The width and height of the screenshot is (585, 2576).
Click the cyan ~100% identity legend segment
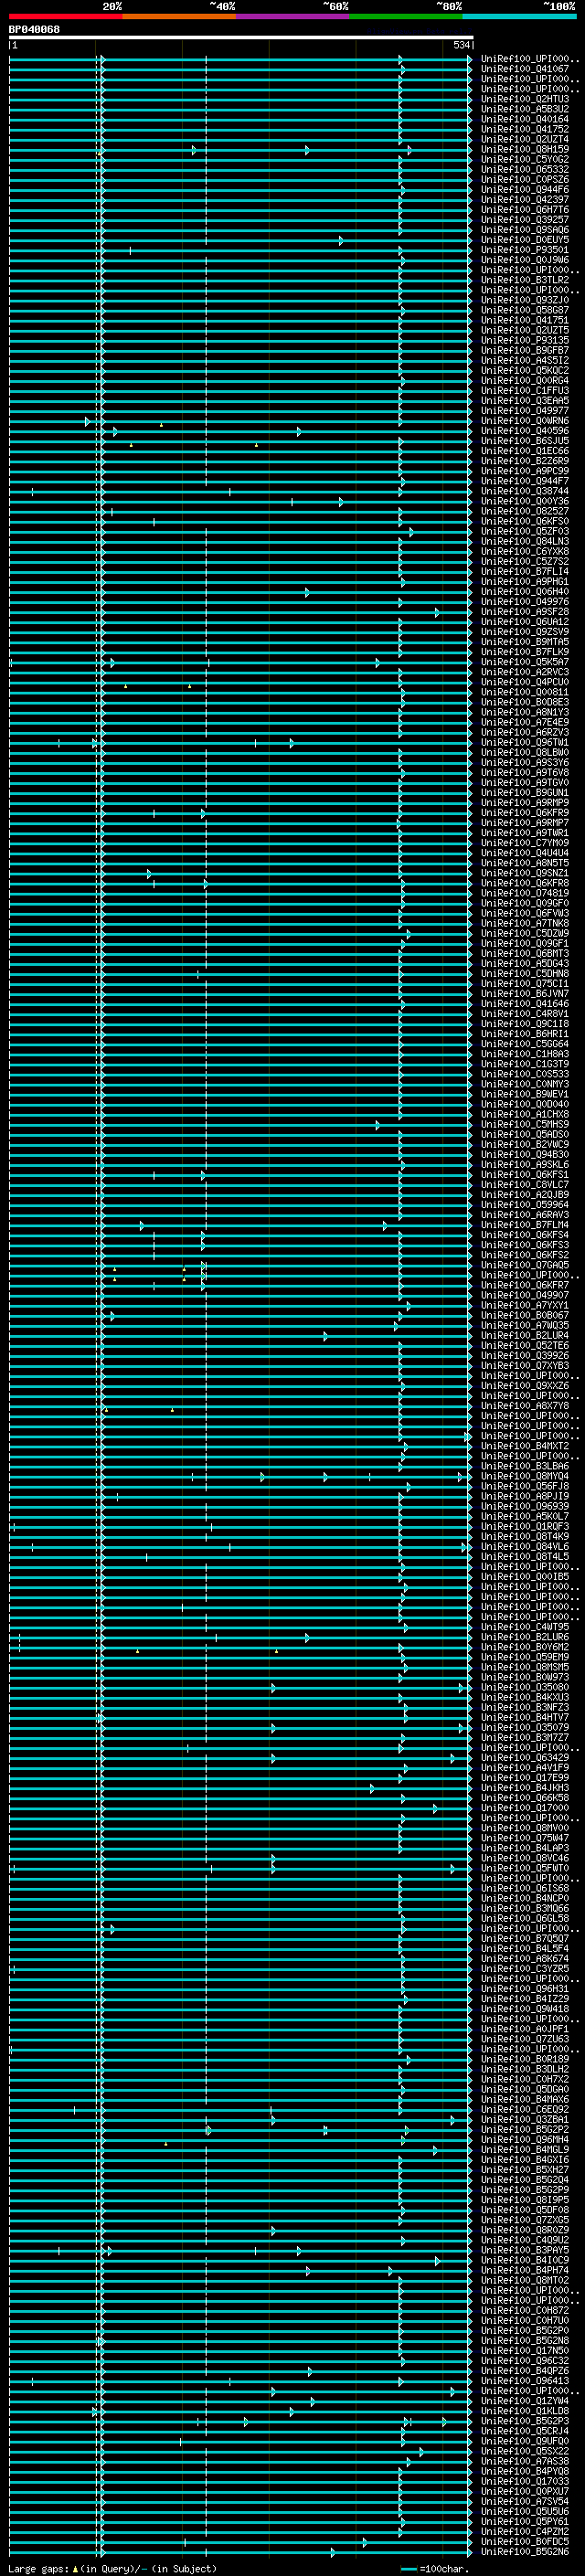pyautogui.click(x=519, y=16)
